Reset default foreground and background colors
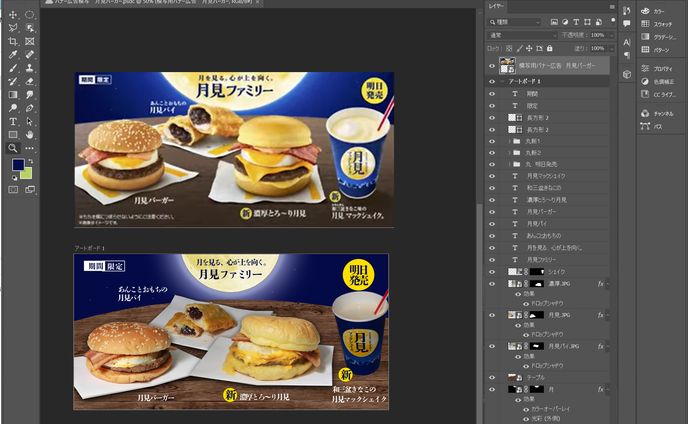 tap(14, 178)
